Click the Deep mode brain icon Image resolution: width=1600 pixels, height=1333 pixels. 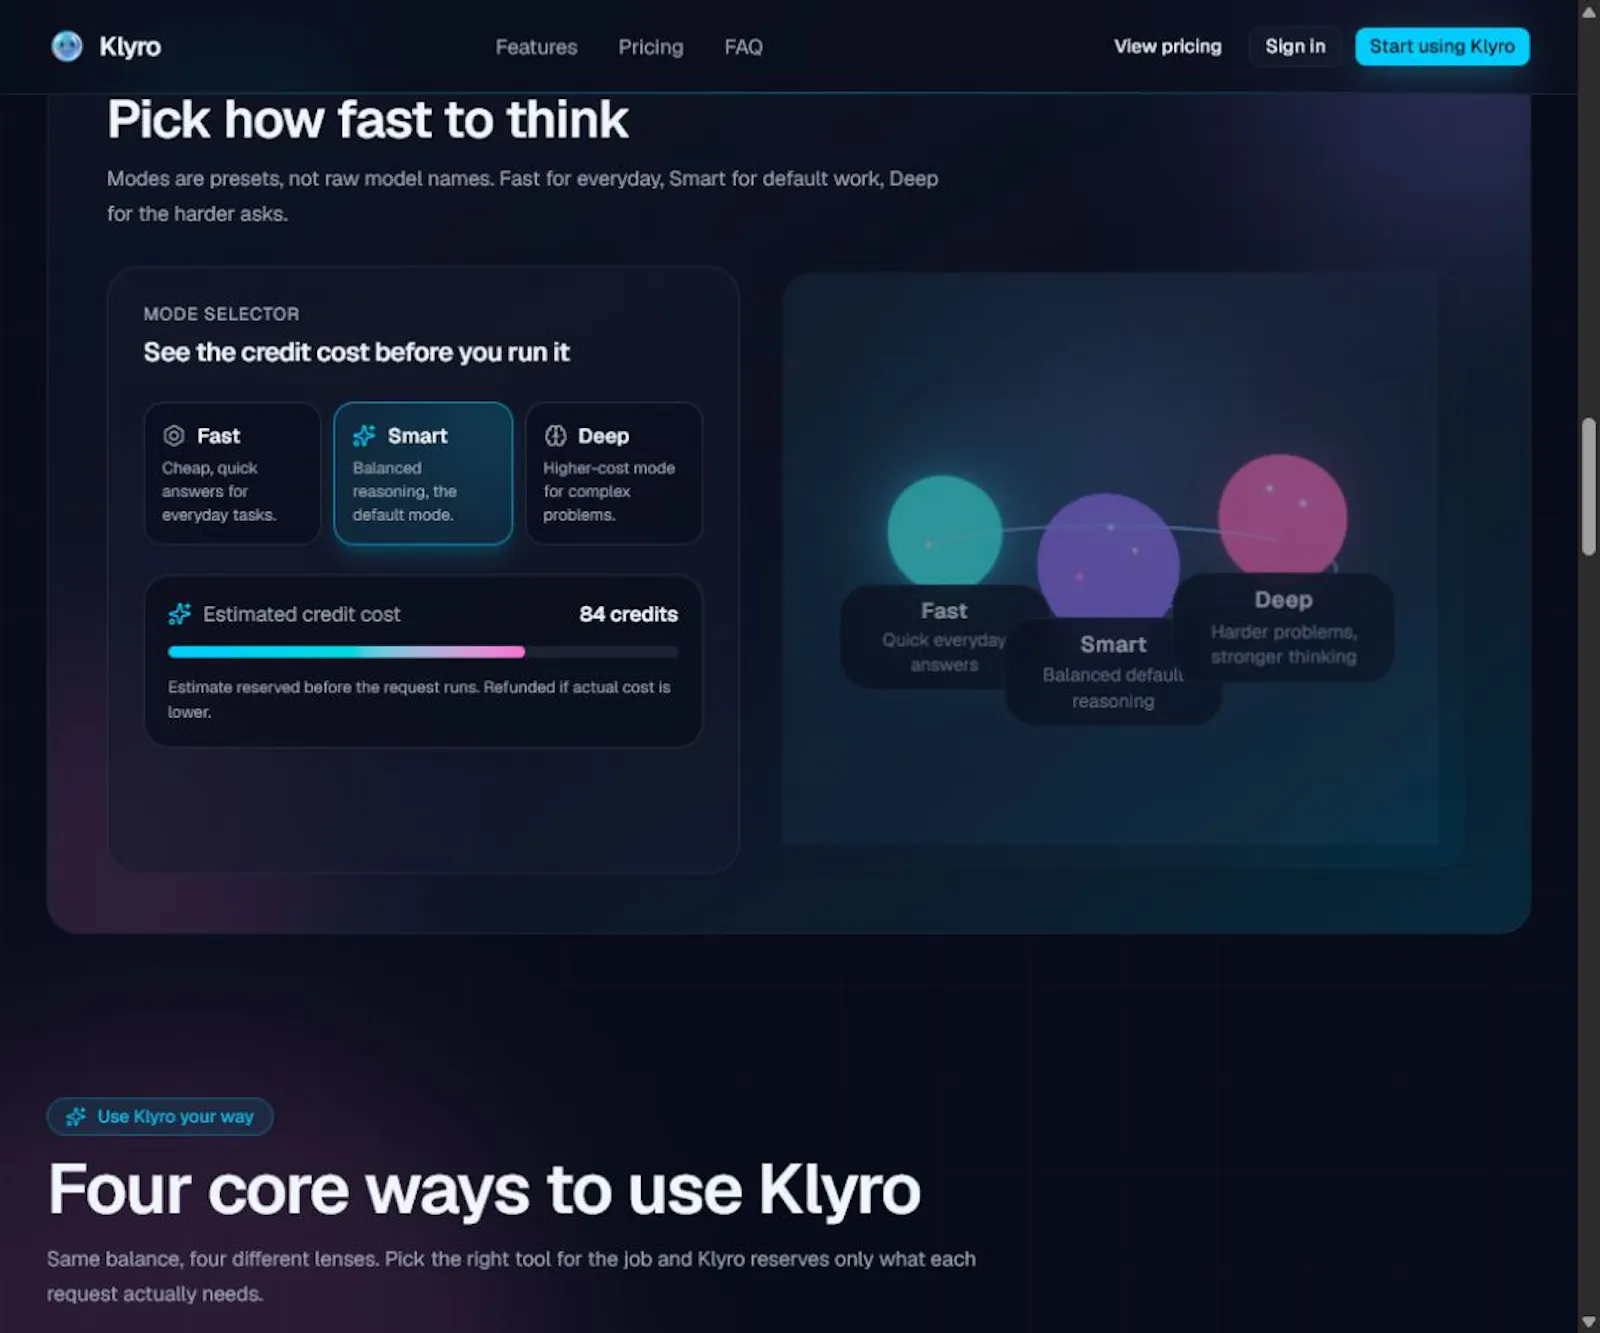[555, 436]
